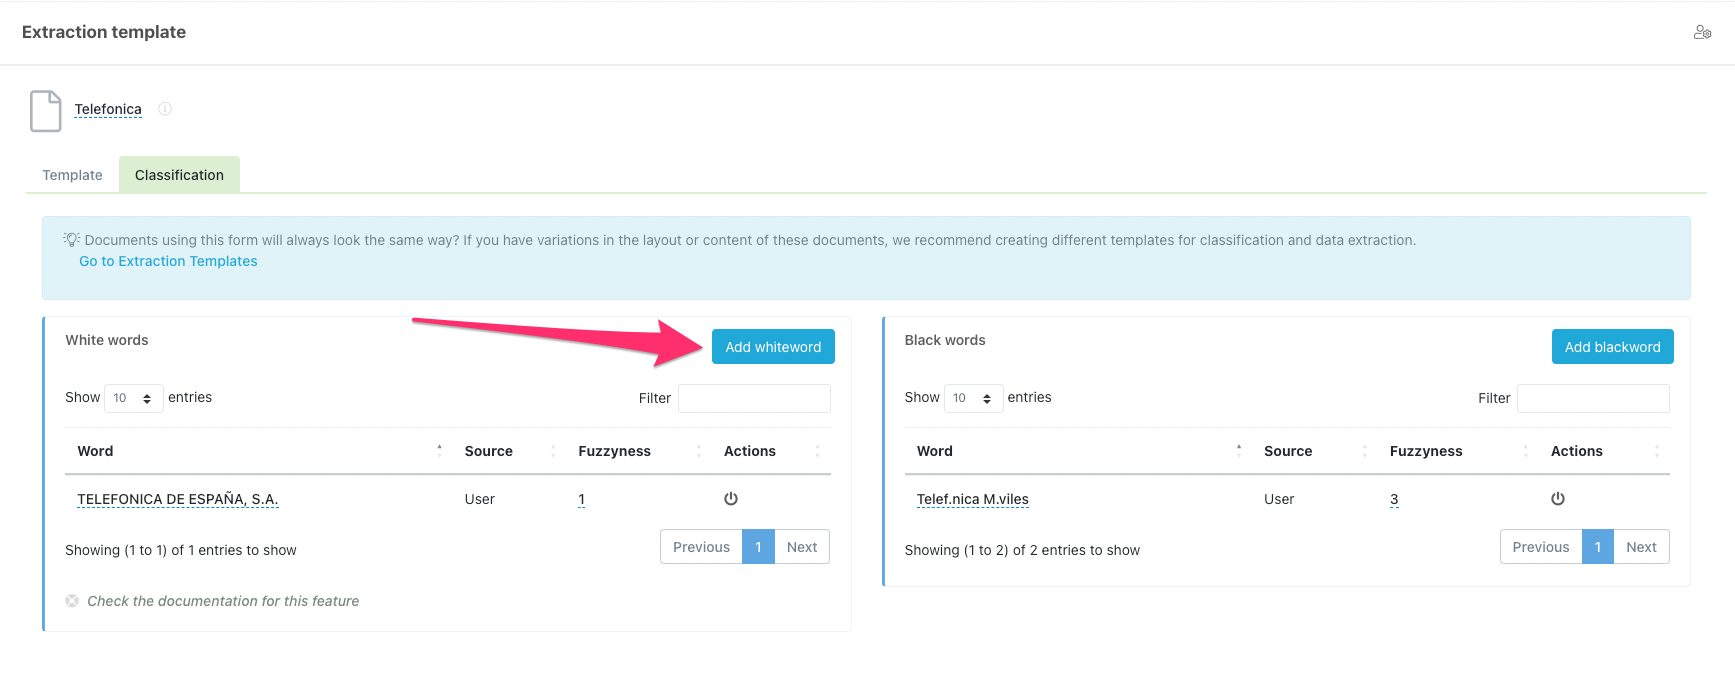Click Source value User in White words row
The height and width of the screenshot is (687, 1735).
click(x=480, y=499)
